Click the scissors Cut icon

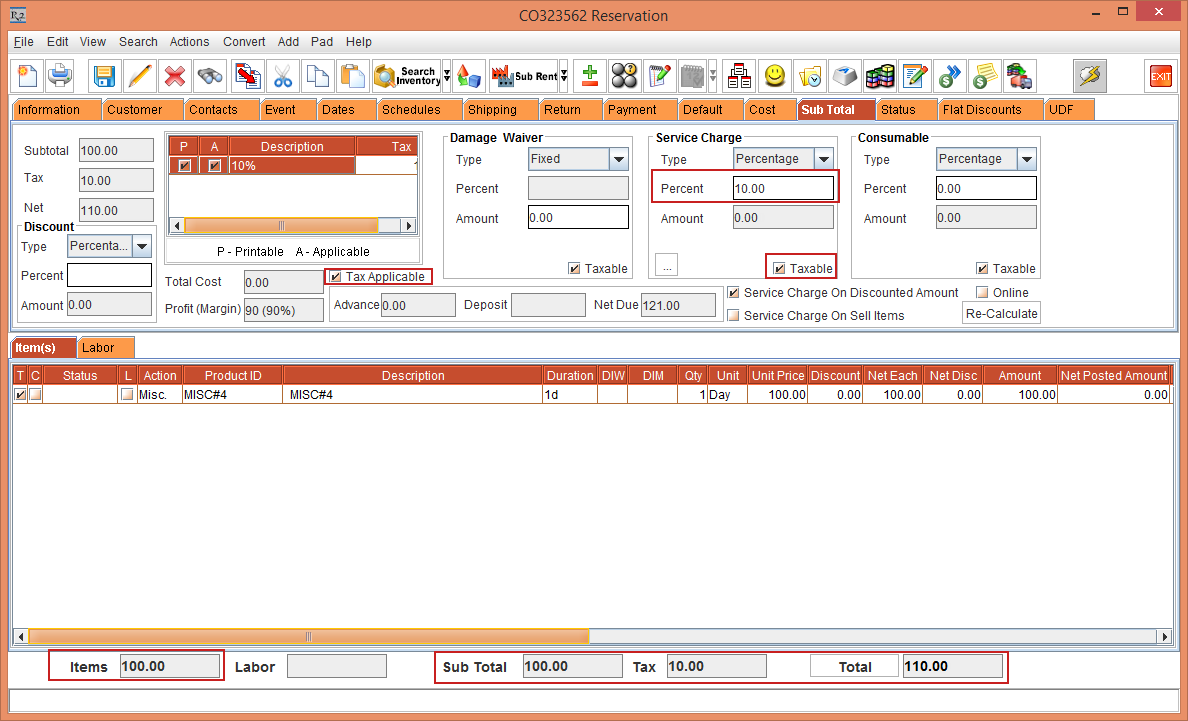point(283,76)
